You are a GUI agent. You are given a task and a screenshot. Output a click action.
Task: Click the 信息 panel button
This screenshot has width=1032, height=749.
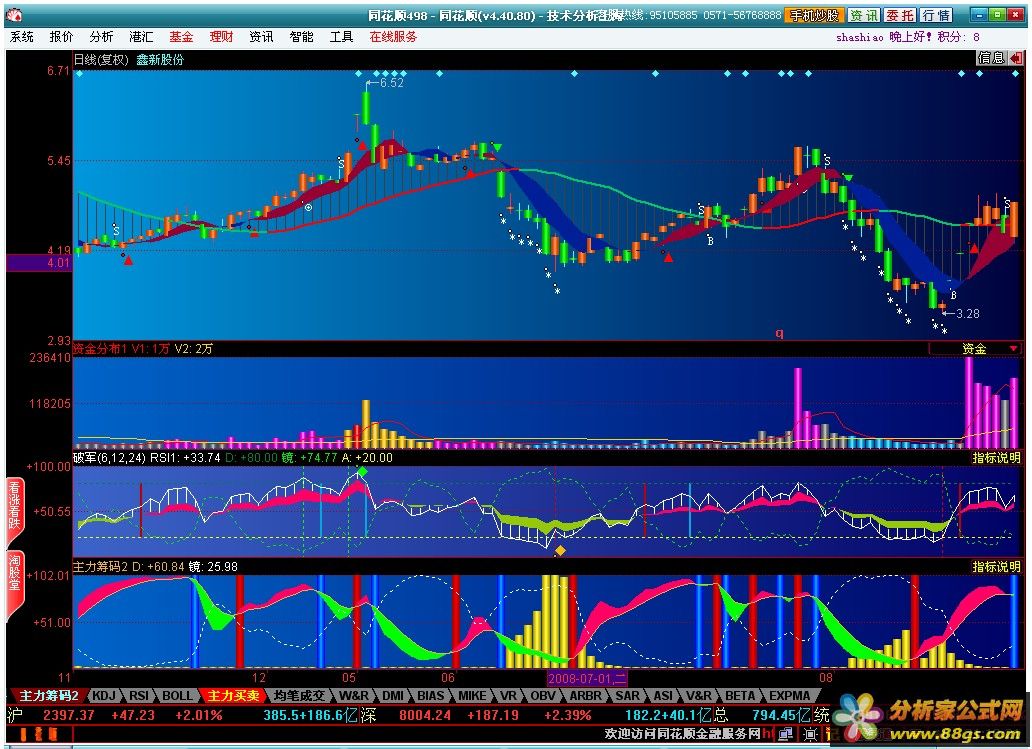[991, 58]
